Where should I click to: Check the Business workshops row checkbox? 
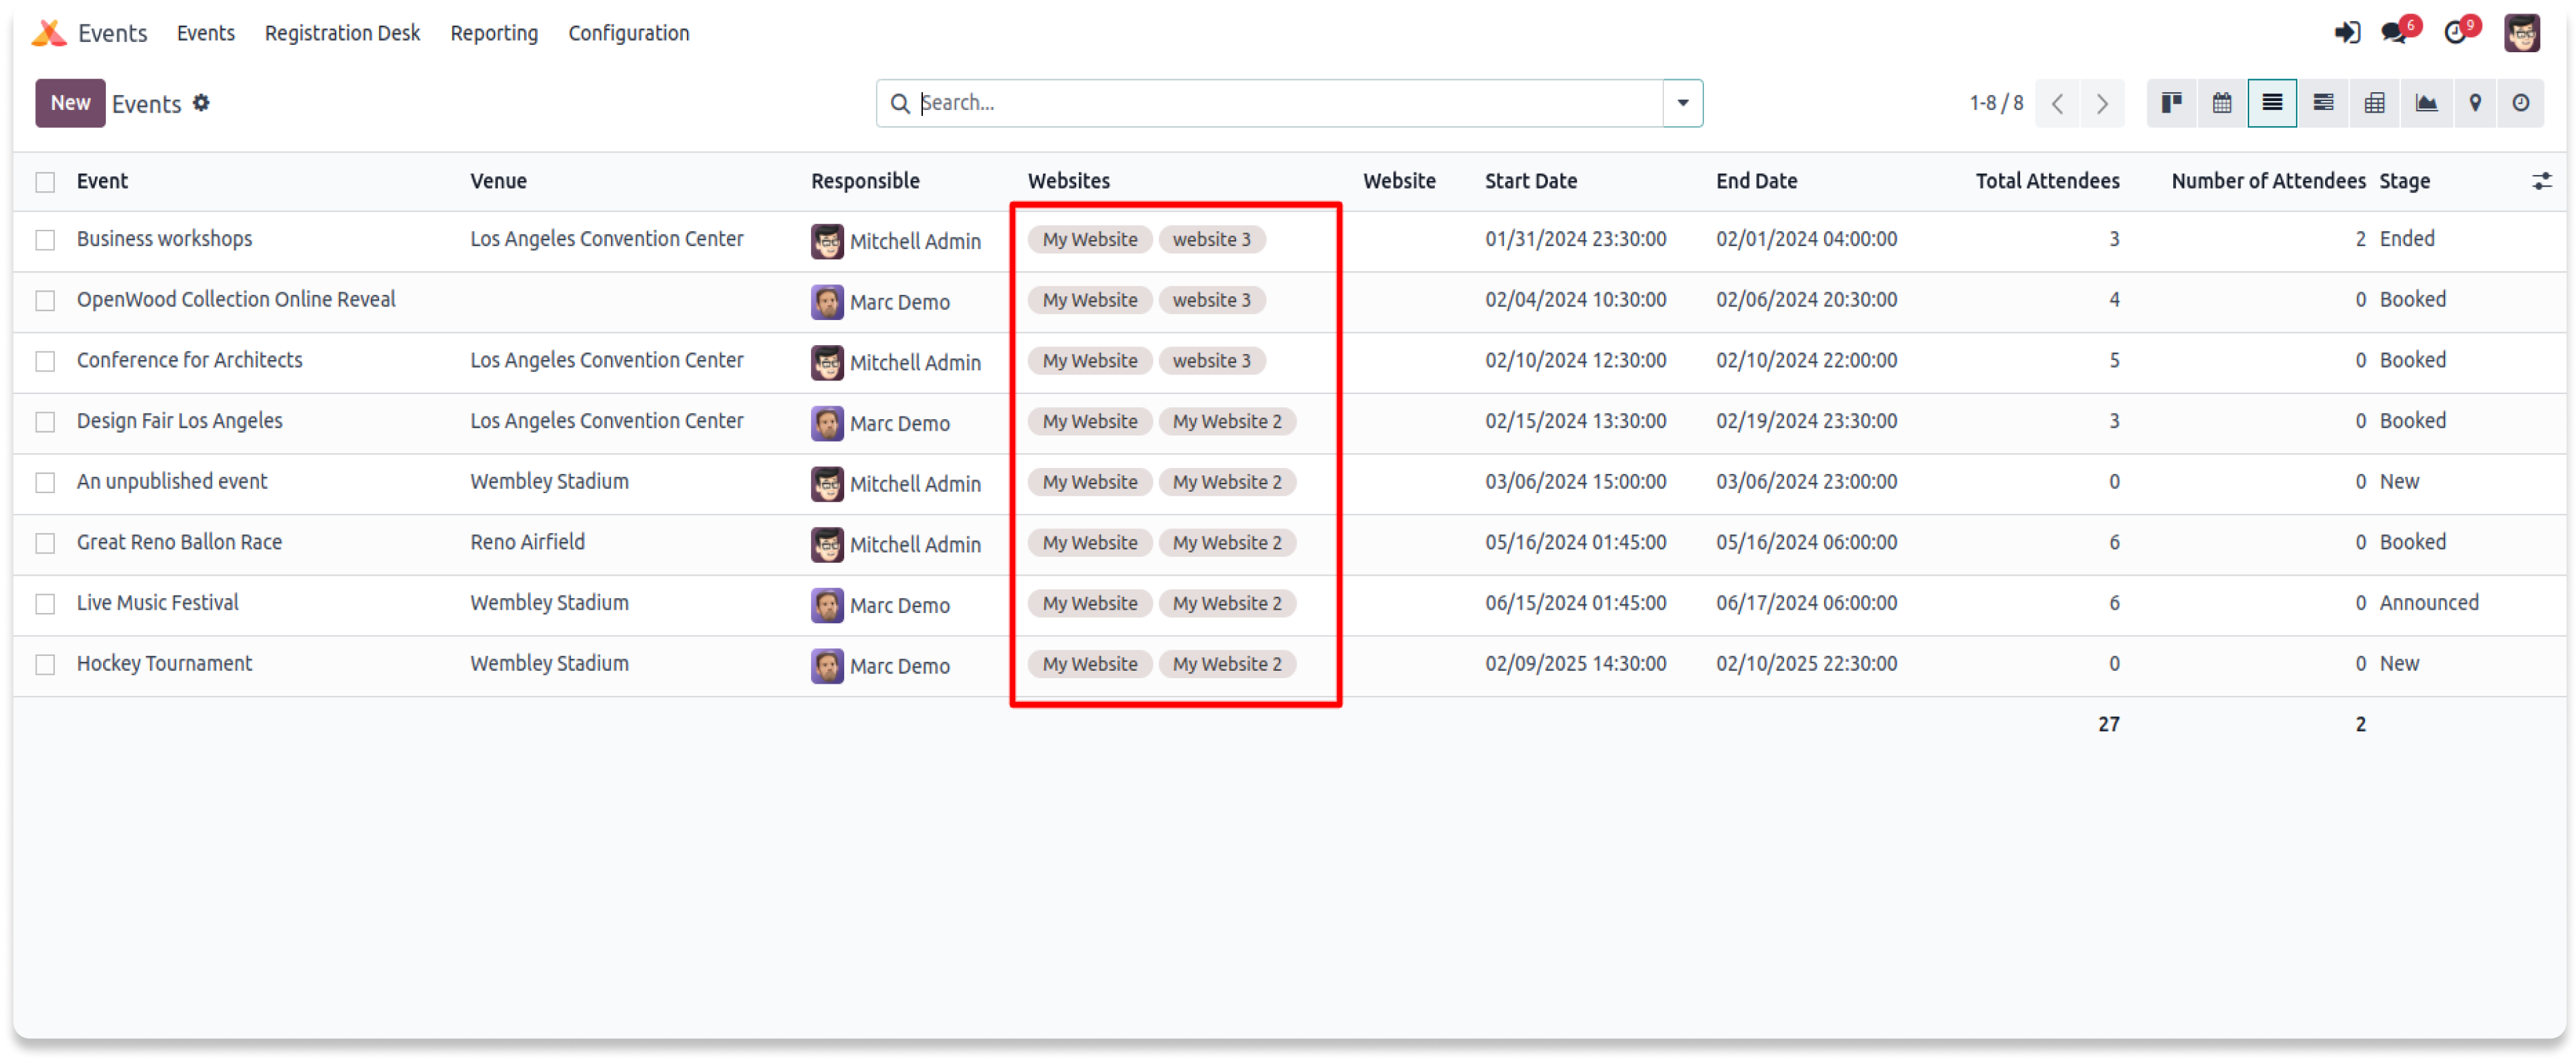(x=45, y=240)
